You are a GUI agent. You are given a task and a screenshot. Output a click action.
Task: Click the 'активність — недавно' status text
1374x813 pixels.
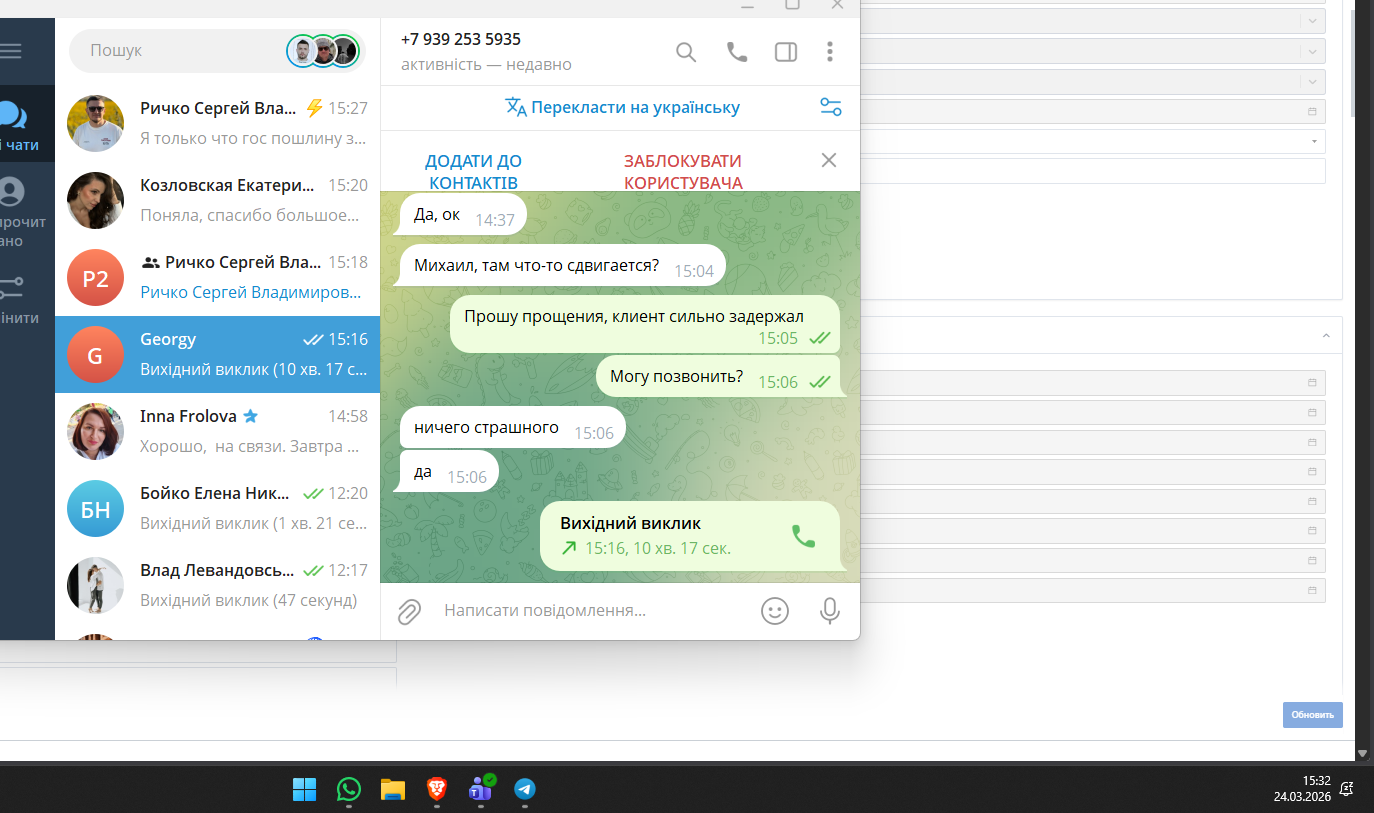(x=486, y=64)
